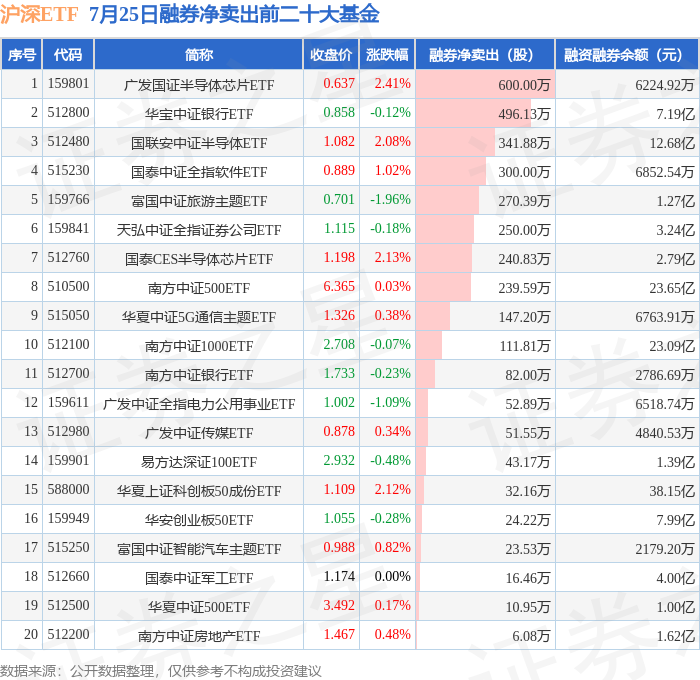Click the 代码 column header
700x680 pixels.
point(68,54)
